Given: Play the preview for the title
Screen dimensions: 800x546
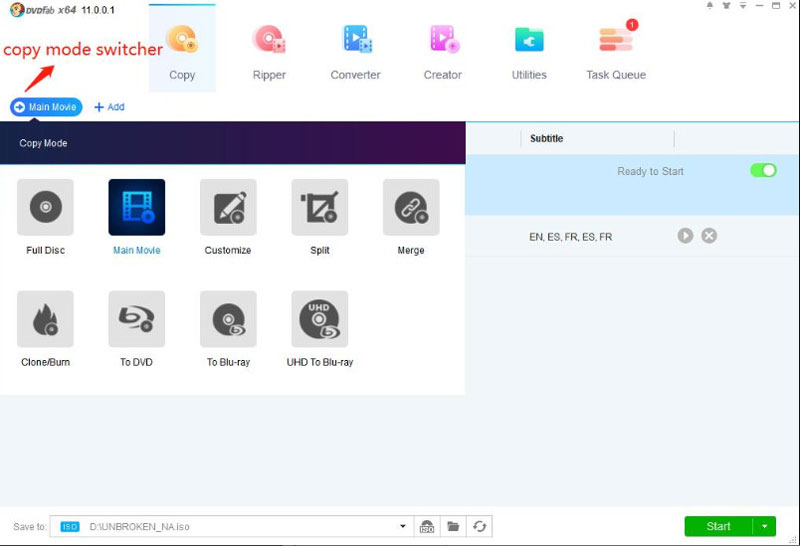Looking at the screenshot, I should (685, 236).
